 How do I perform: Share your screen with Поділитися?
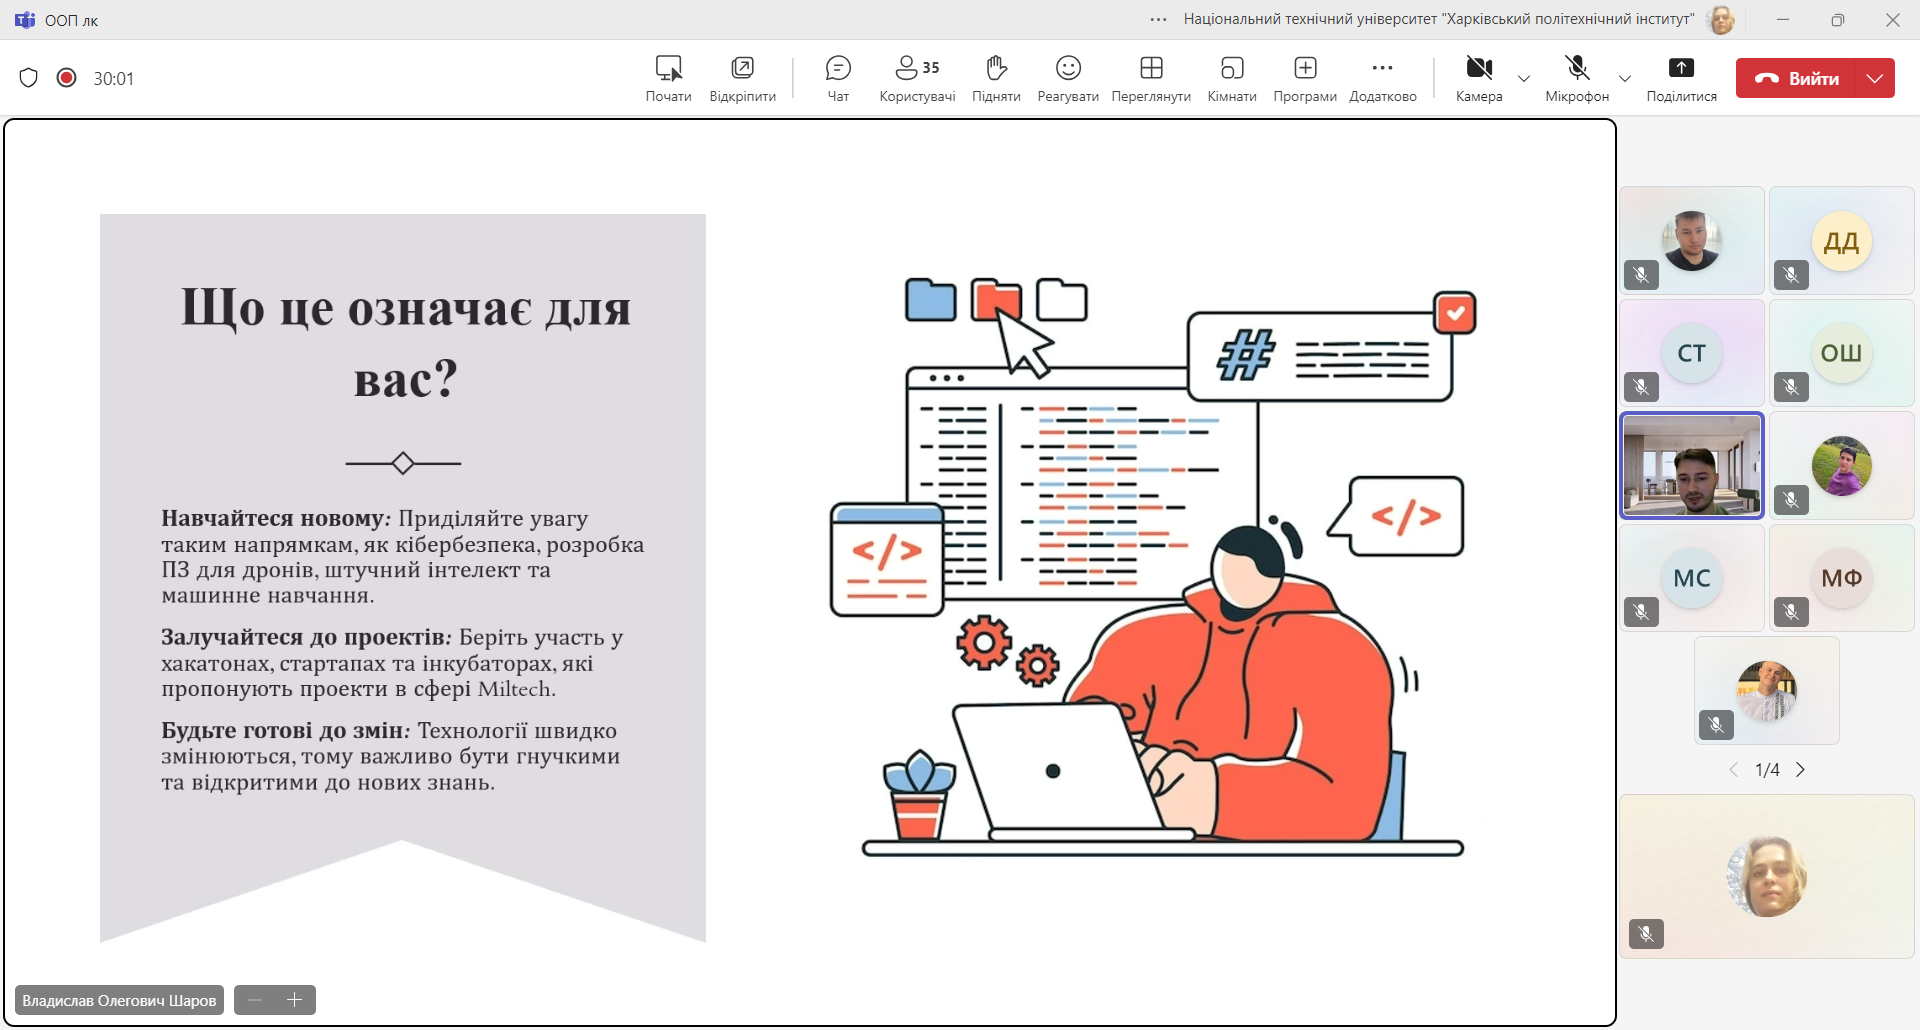coord(1682,78)
